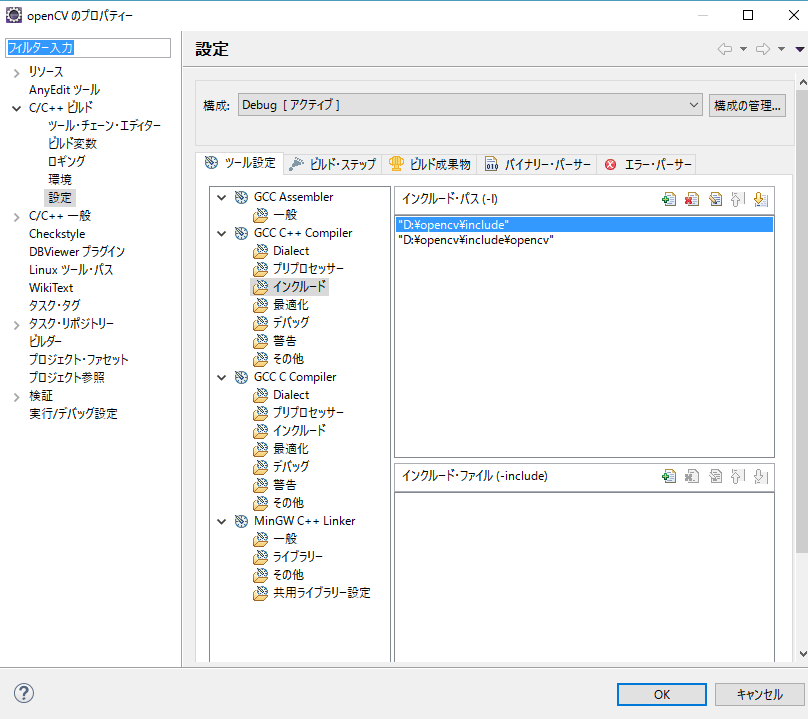
Task: Select Dialect under GCC C++ Compiler
Action: pos(291,251)
